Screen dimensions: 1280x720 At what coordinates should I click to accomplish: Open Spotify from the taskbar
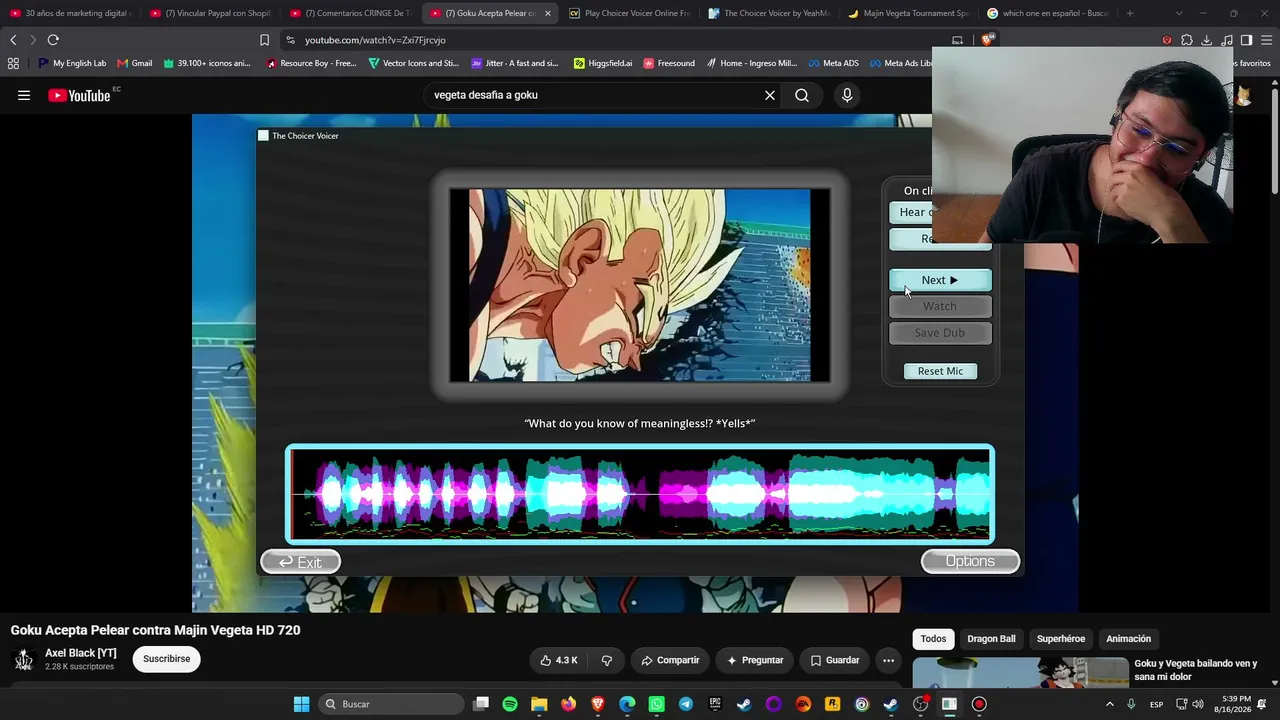click(510, 704)
